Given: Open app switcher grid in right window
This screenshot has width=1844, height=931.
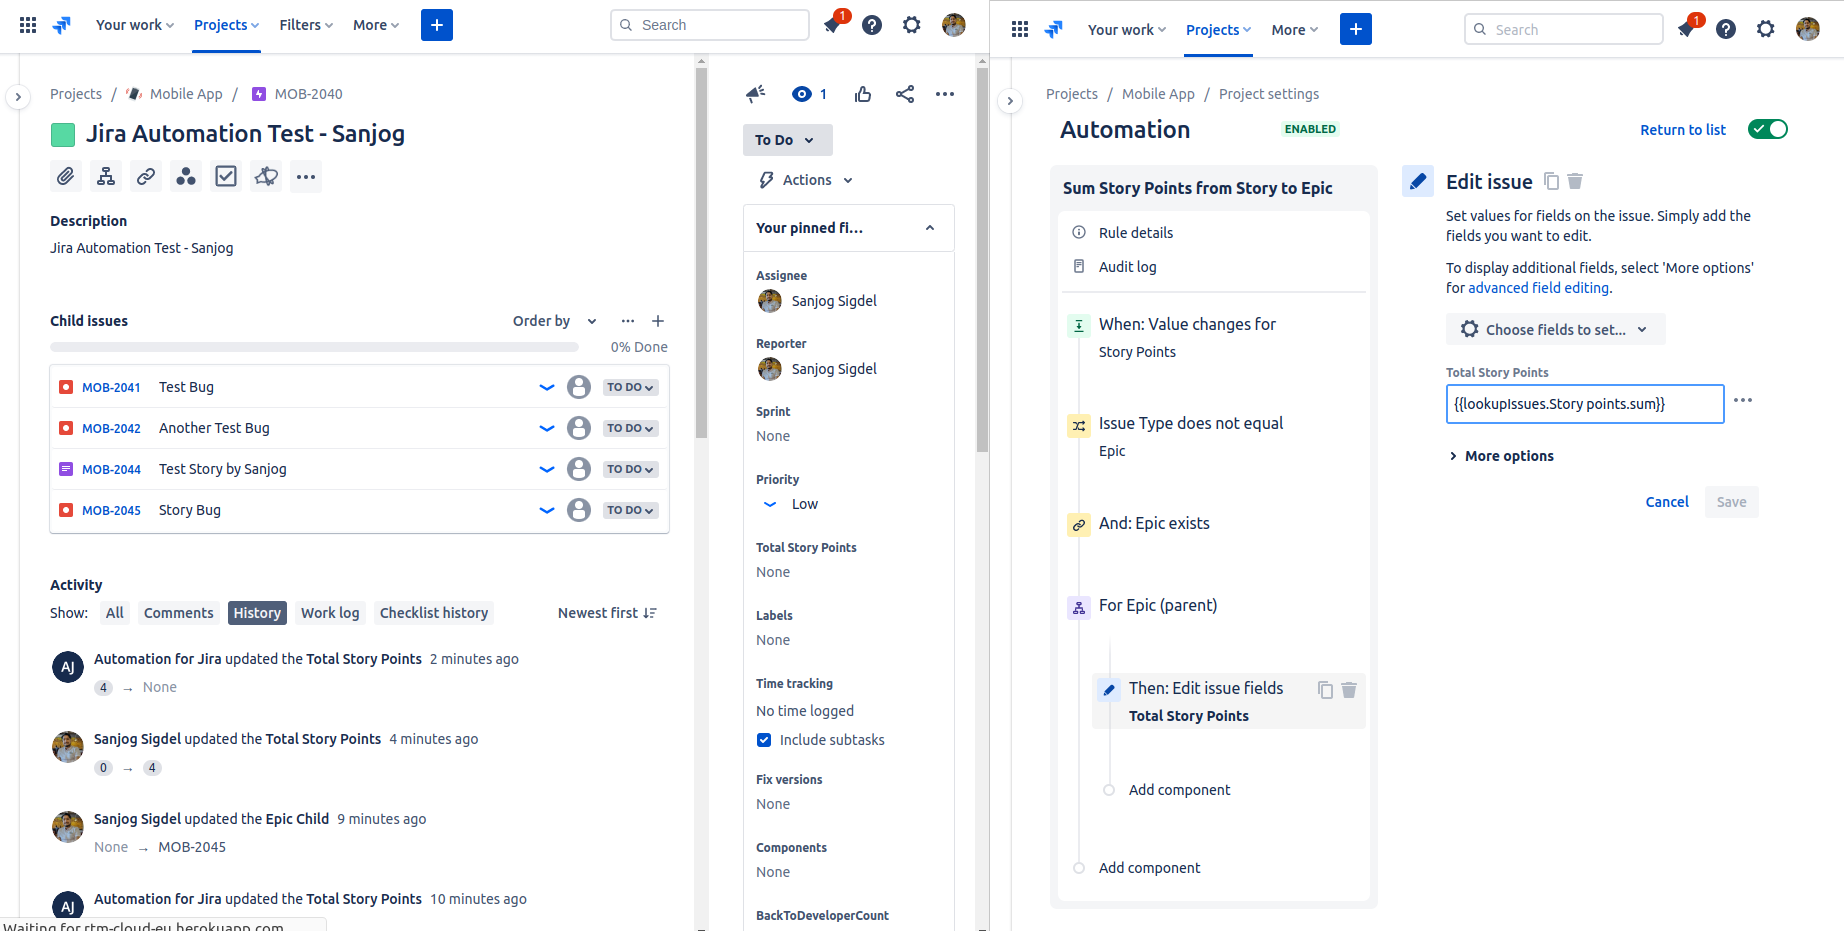Looking at the screenshot, I should pos(1020,29).
